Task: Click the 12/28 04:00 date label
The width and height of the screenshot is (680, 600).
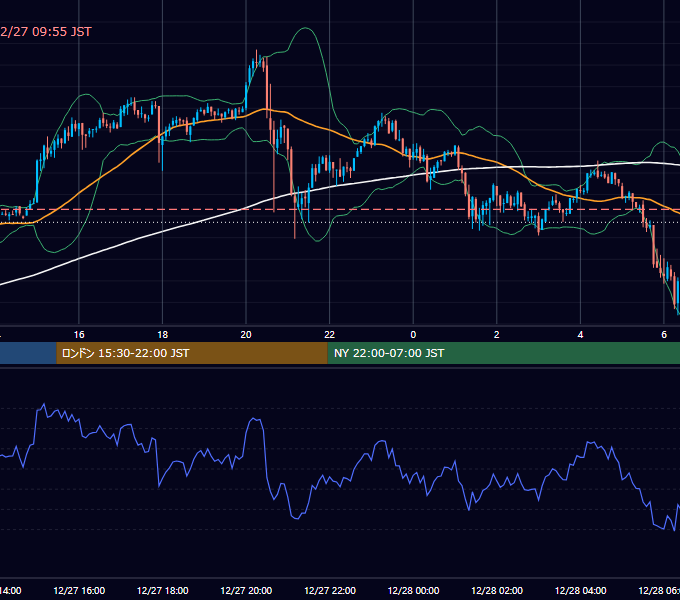Action: pos(581,590)
